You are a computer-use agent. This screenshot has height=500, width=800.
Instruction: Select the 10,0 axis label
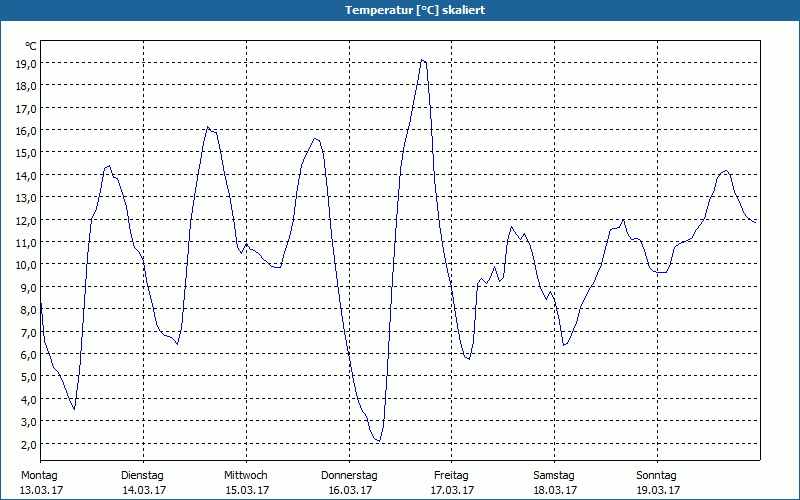(27, 264)
